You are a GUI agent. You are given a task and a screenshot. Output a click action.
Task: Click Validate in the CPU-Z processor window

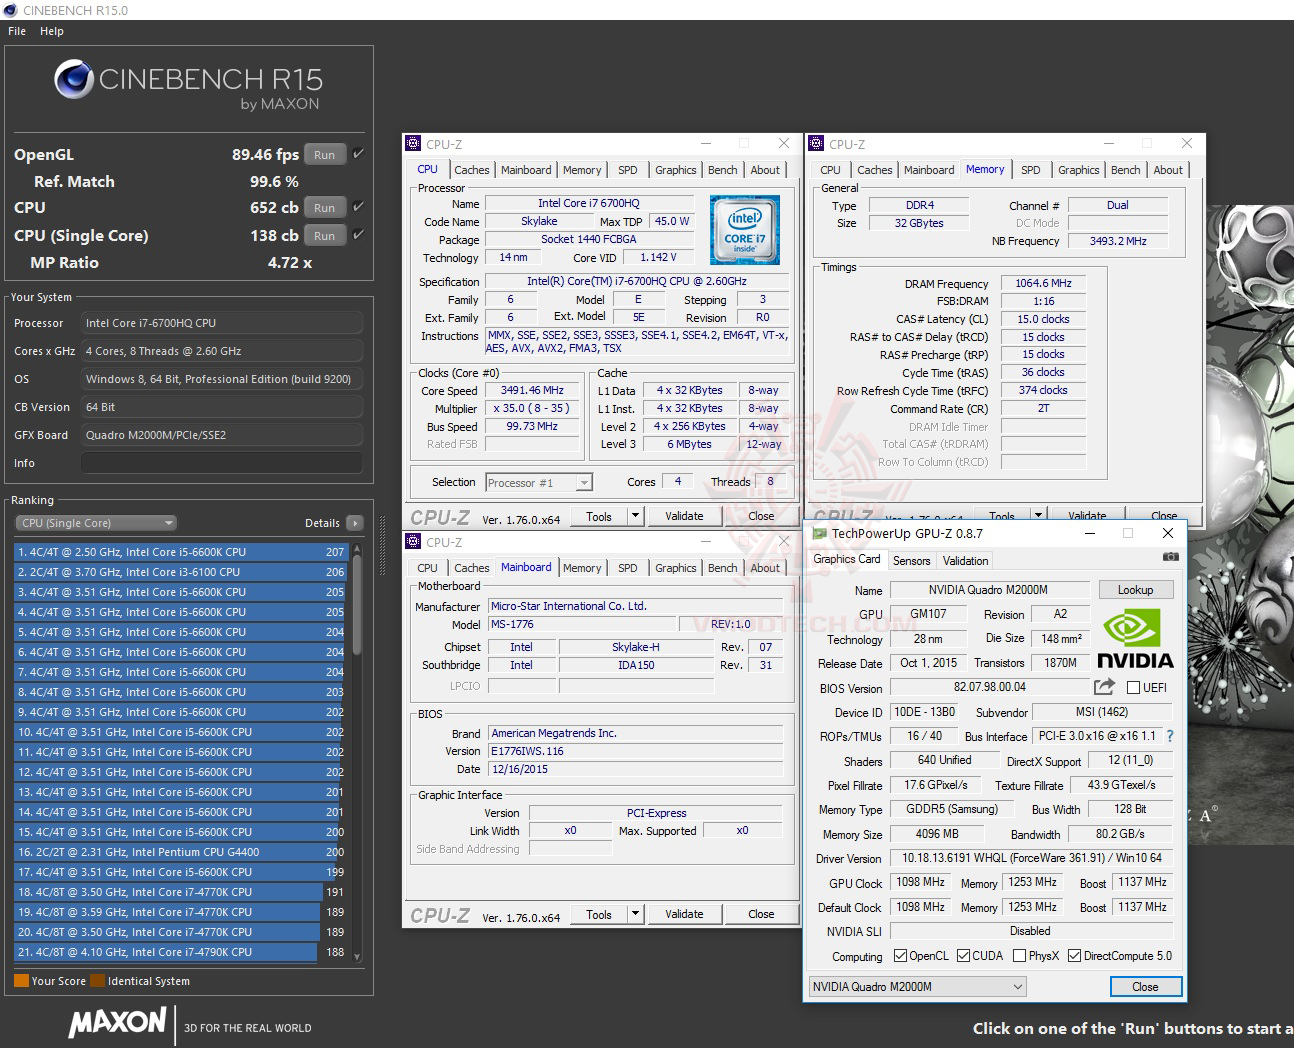(x=684, y=516)
